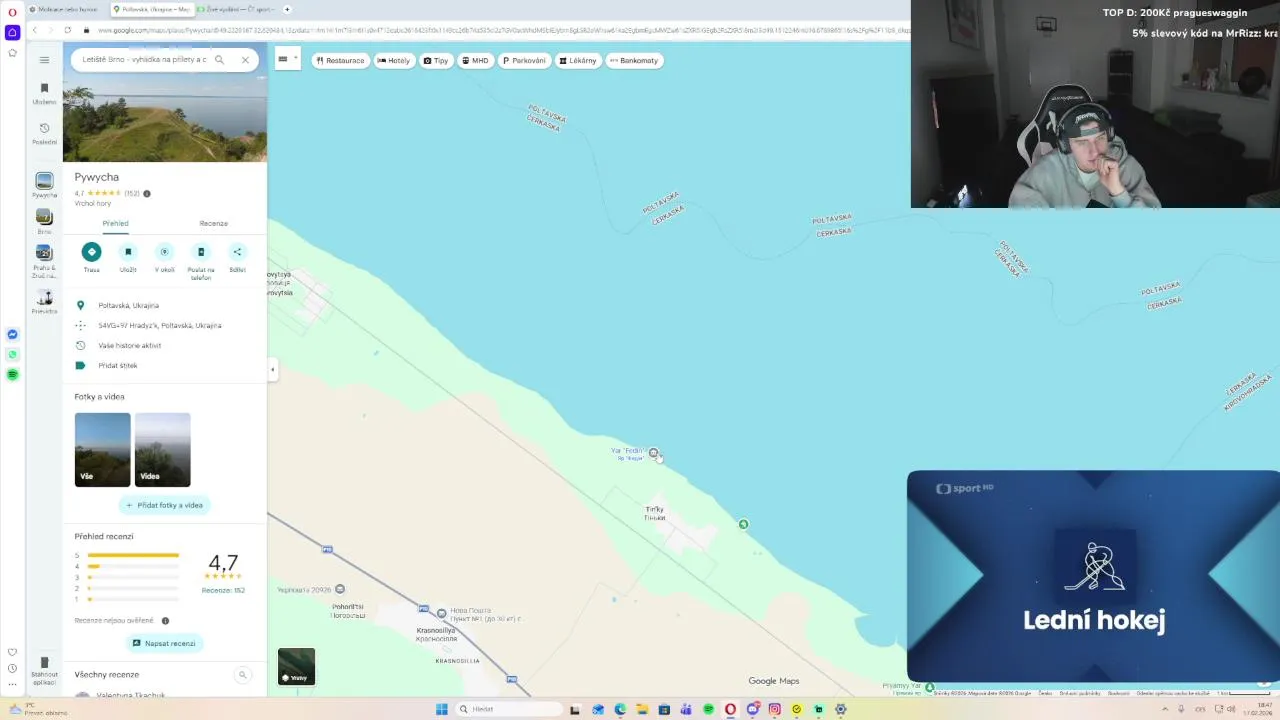This screenshot has height=720, width=1280.
Task: Click the search magnifier in Maps search box
Action: pos(219,60)
